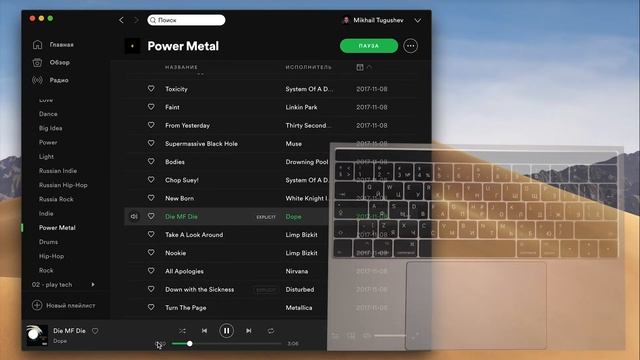This screenshot has height=360, width=640.
Task: Sort by the ИСПОЛНИТЕЛЬ column header
Action: 309,67
